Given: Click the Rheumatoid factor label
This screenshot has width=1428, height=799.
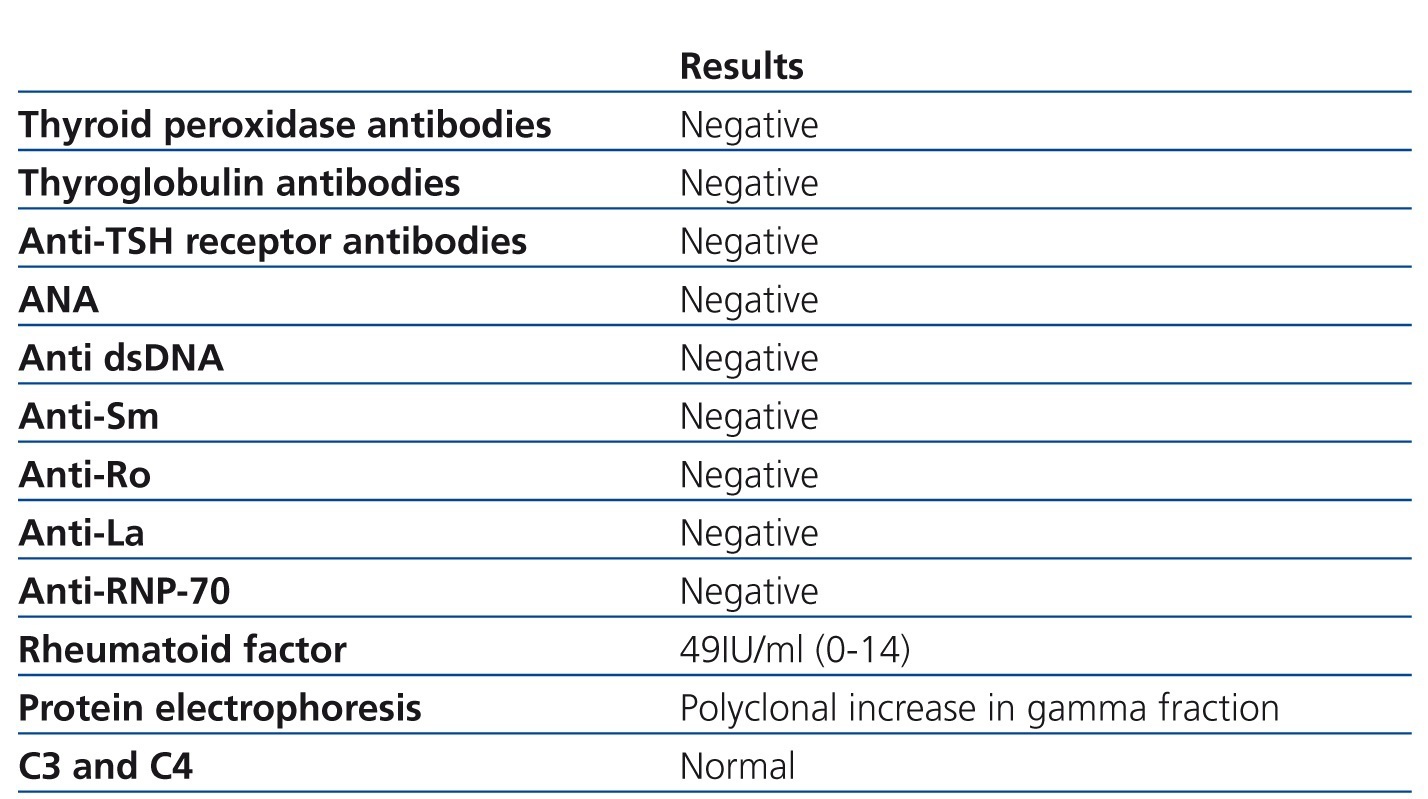Looking at the screenshot, I should coord(182,650).
